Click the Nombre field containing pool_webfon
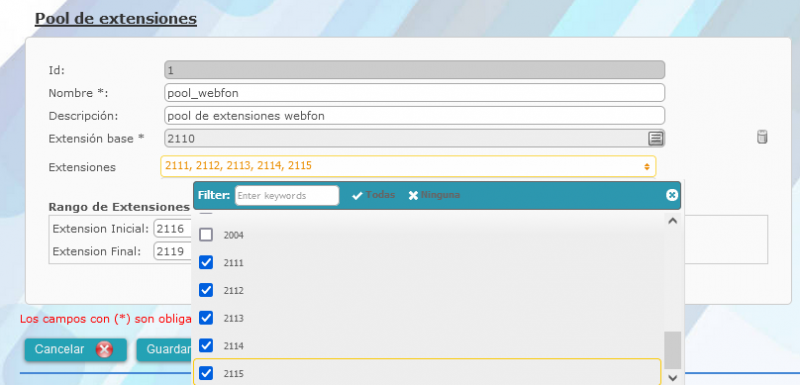This screenshot has width=800, height=385. pyautogui.click(x=414, y=93)
